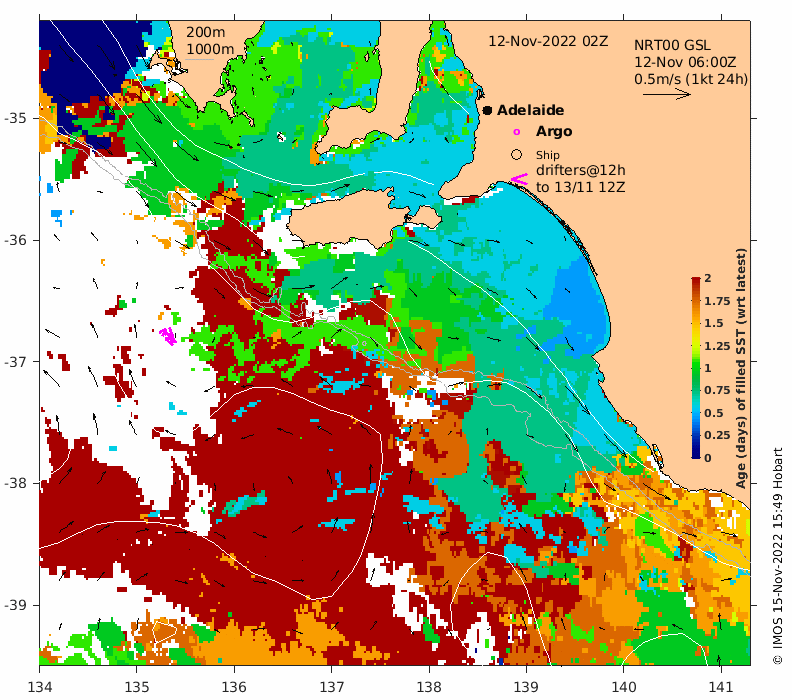Click the colorbar at green value 1

[696, 368]
